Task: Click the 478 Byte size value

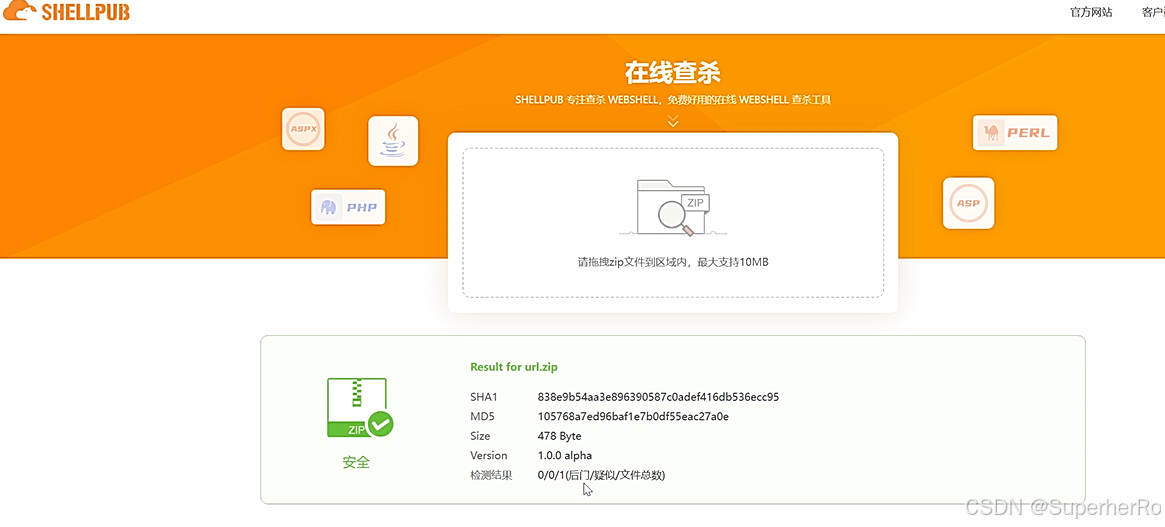Action: (x=559, y=436)
